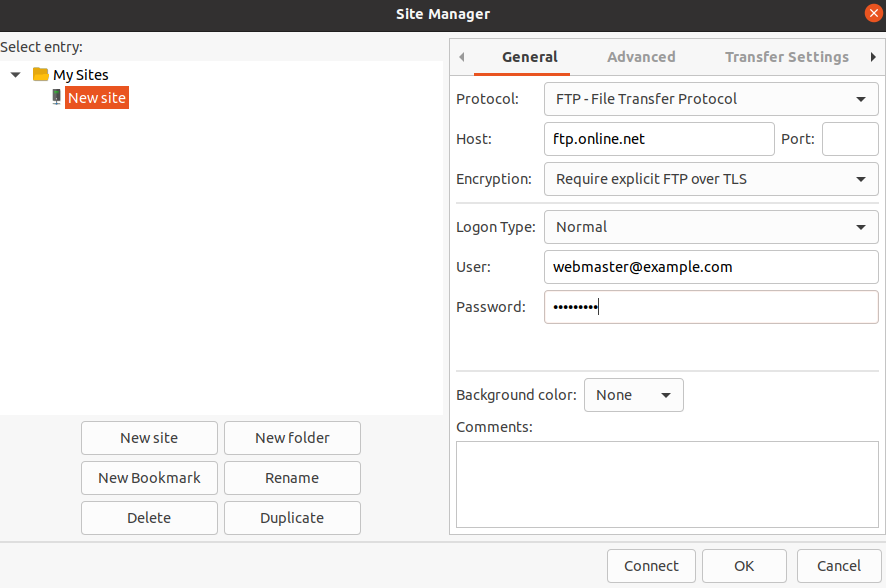Select the New site entry
The height and width of the screenshot is (588, 886).
click(x=96, y=97)
